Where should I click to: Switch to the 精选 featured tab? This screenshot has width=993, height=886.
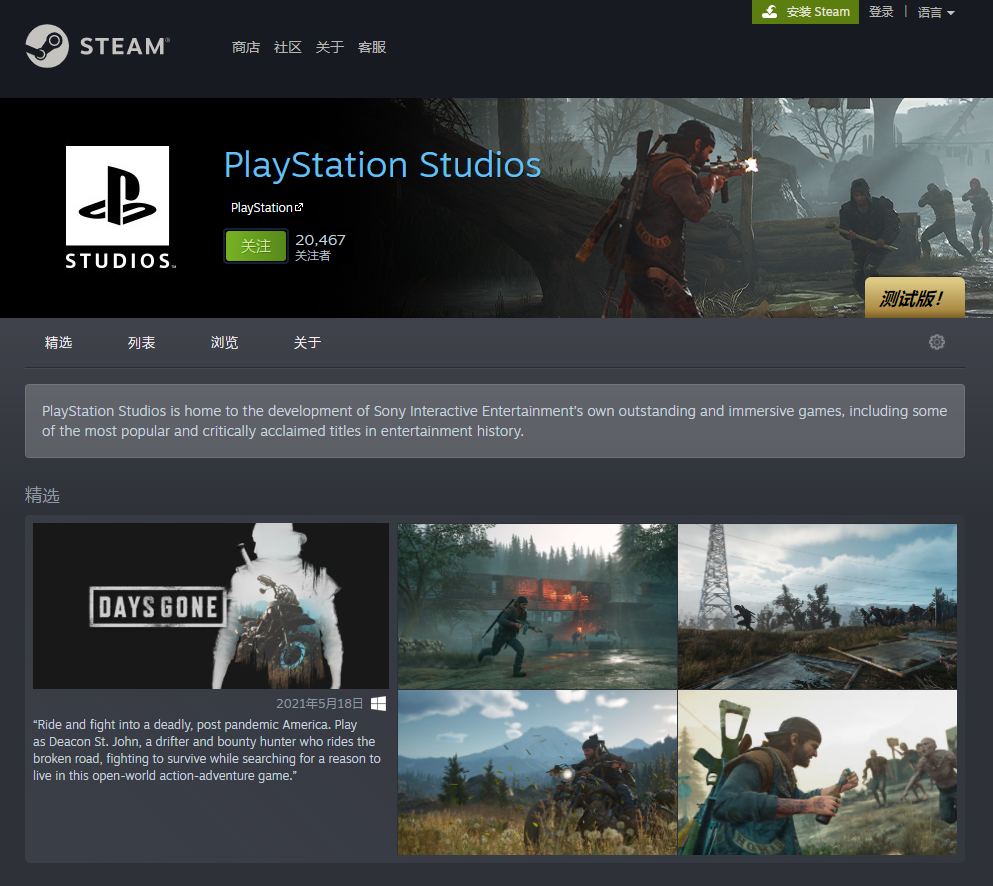click(58, 343)
